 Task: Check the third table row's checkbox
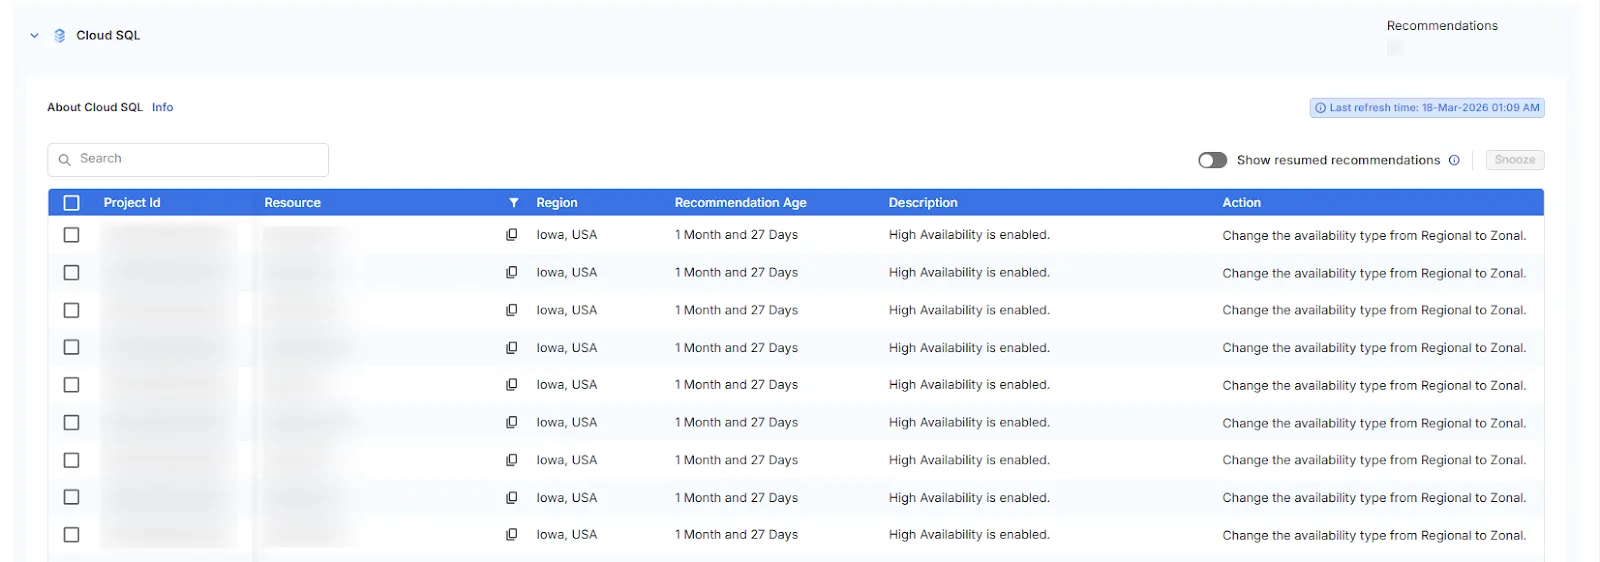(71, 310)
